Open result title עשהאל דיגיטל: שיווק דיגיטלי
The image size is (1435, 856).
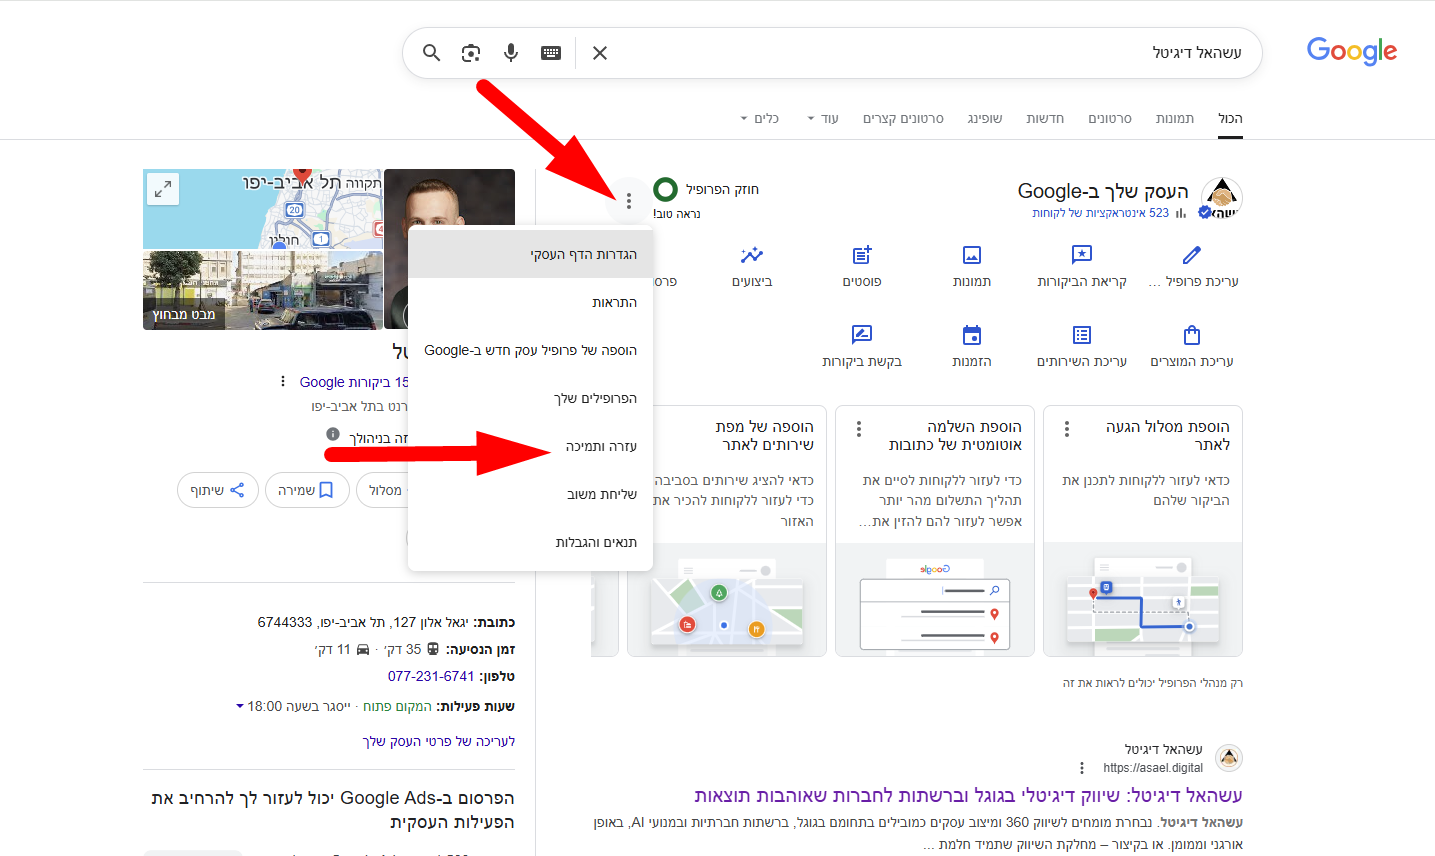[x=968, y=795]
